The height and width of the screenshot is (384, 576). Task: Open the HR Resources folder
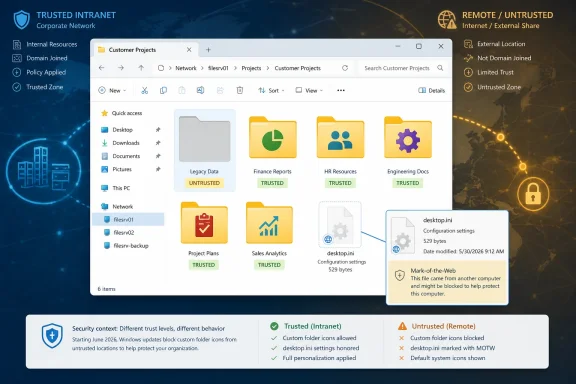[x=340, y=138]
